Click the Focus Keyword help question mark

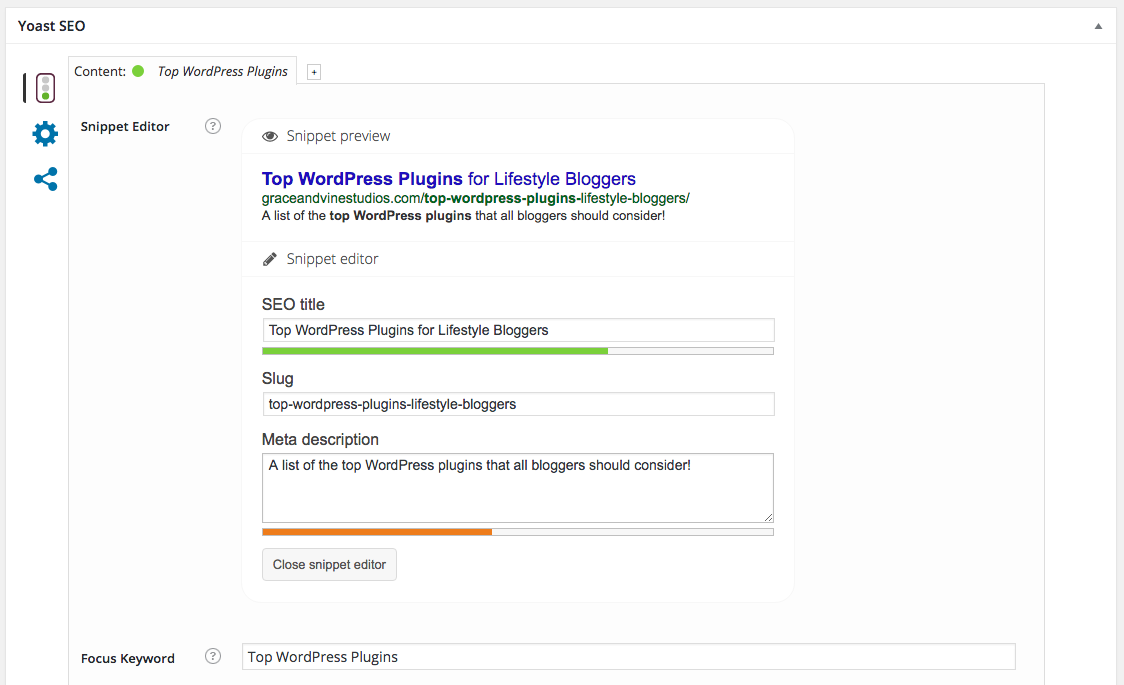point(212,657)
